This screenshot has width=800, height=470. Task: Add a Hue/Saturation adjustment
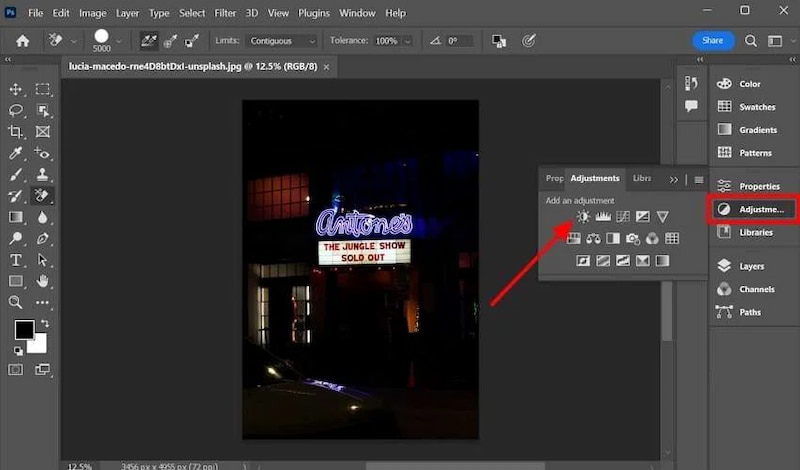click(573, 238)
